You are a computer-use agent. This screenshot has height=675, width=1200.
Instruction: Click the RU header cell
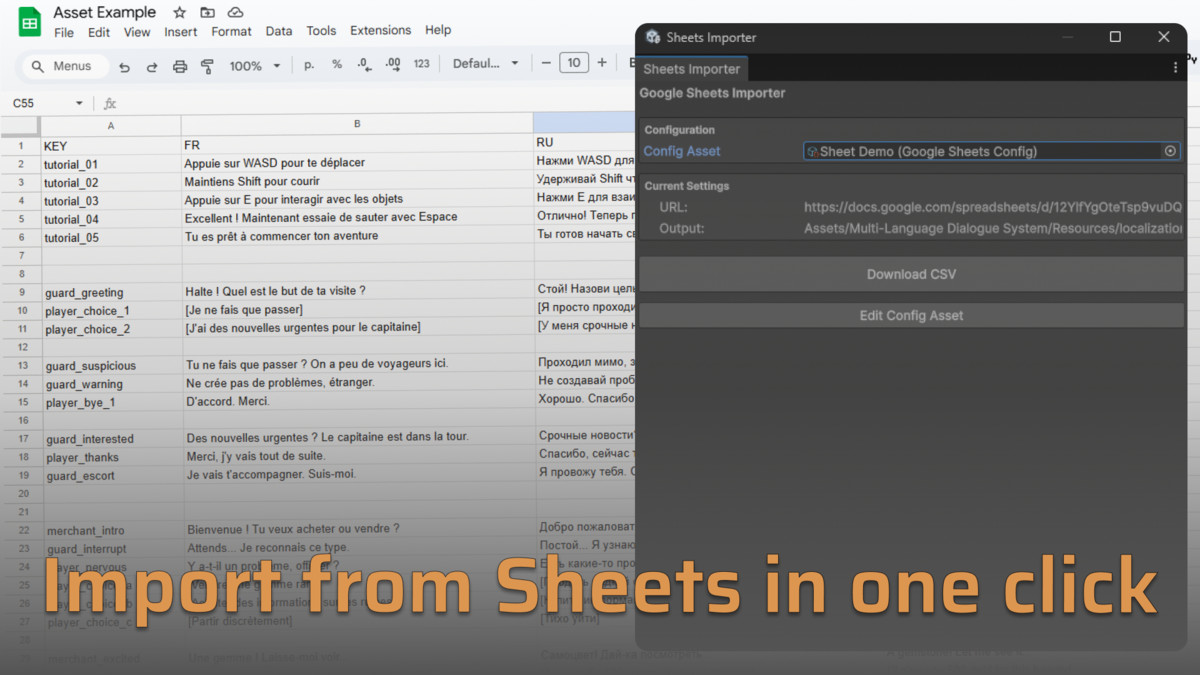tap(585, 143)
